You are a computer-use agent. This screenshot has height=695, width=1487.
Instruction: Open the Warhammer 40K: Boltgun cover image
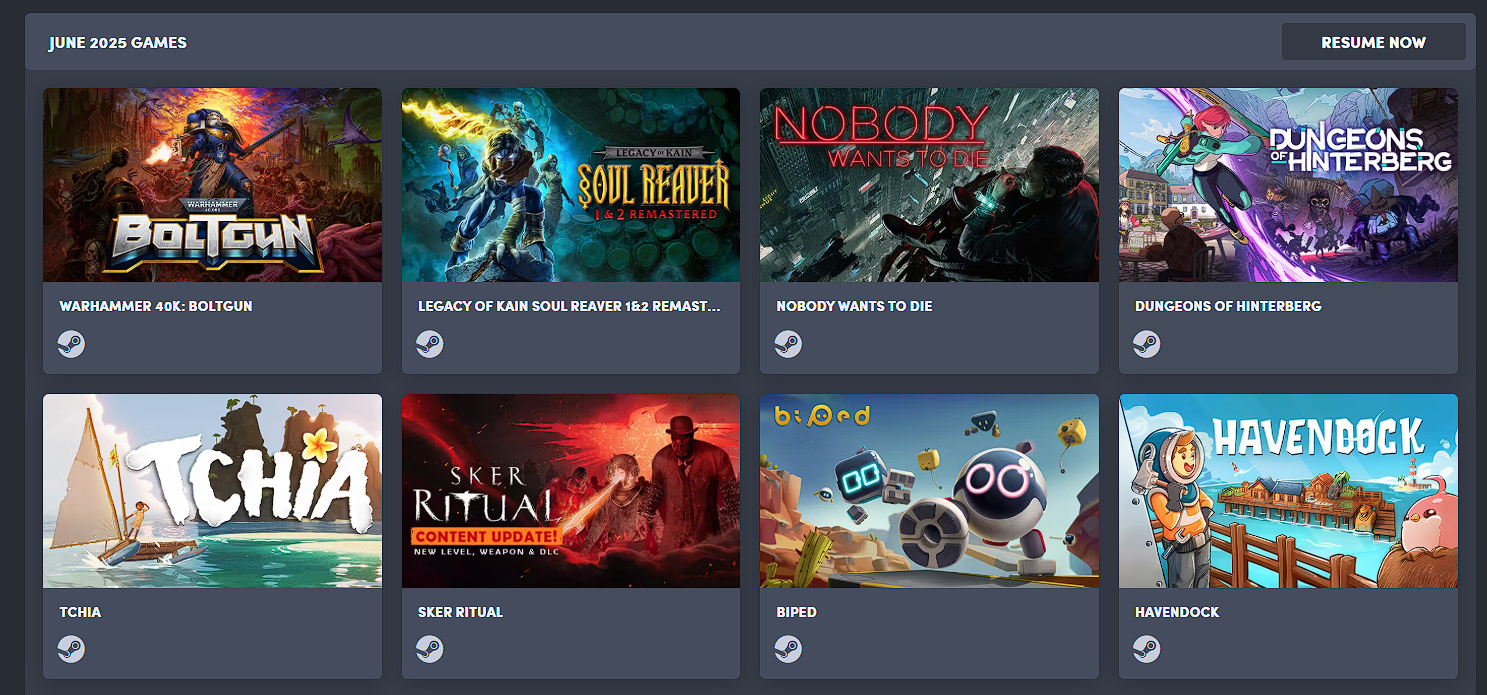click(212, 185)
